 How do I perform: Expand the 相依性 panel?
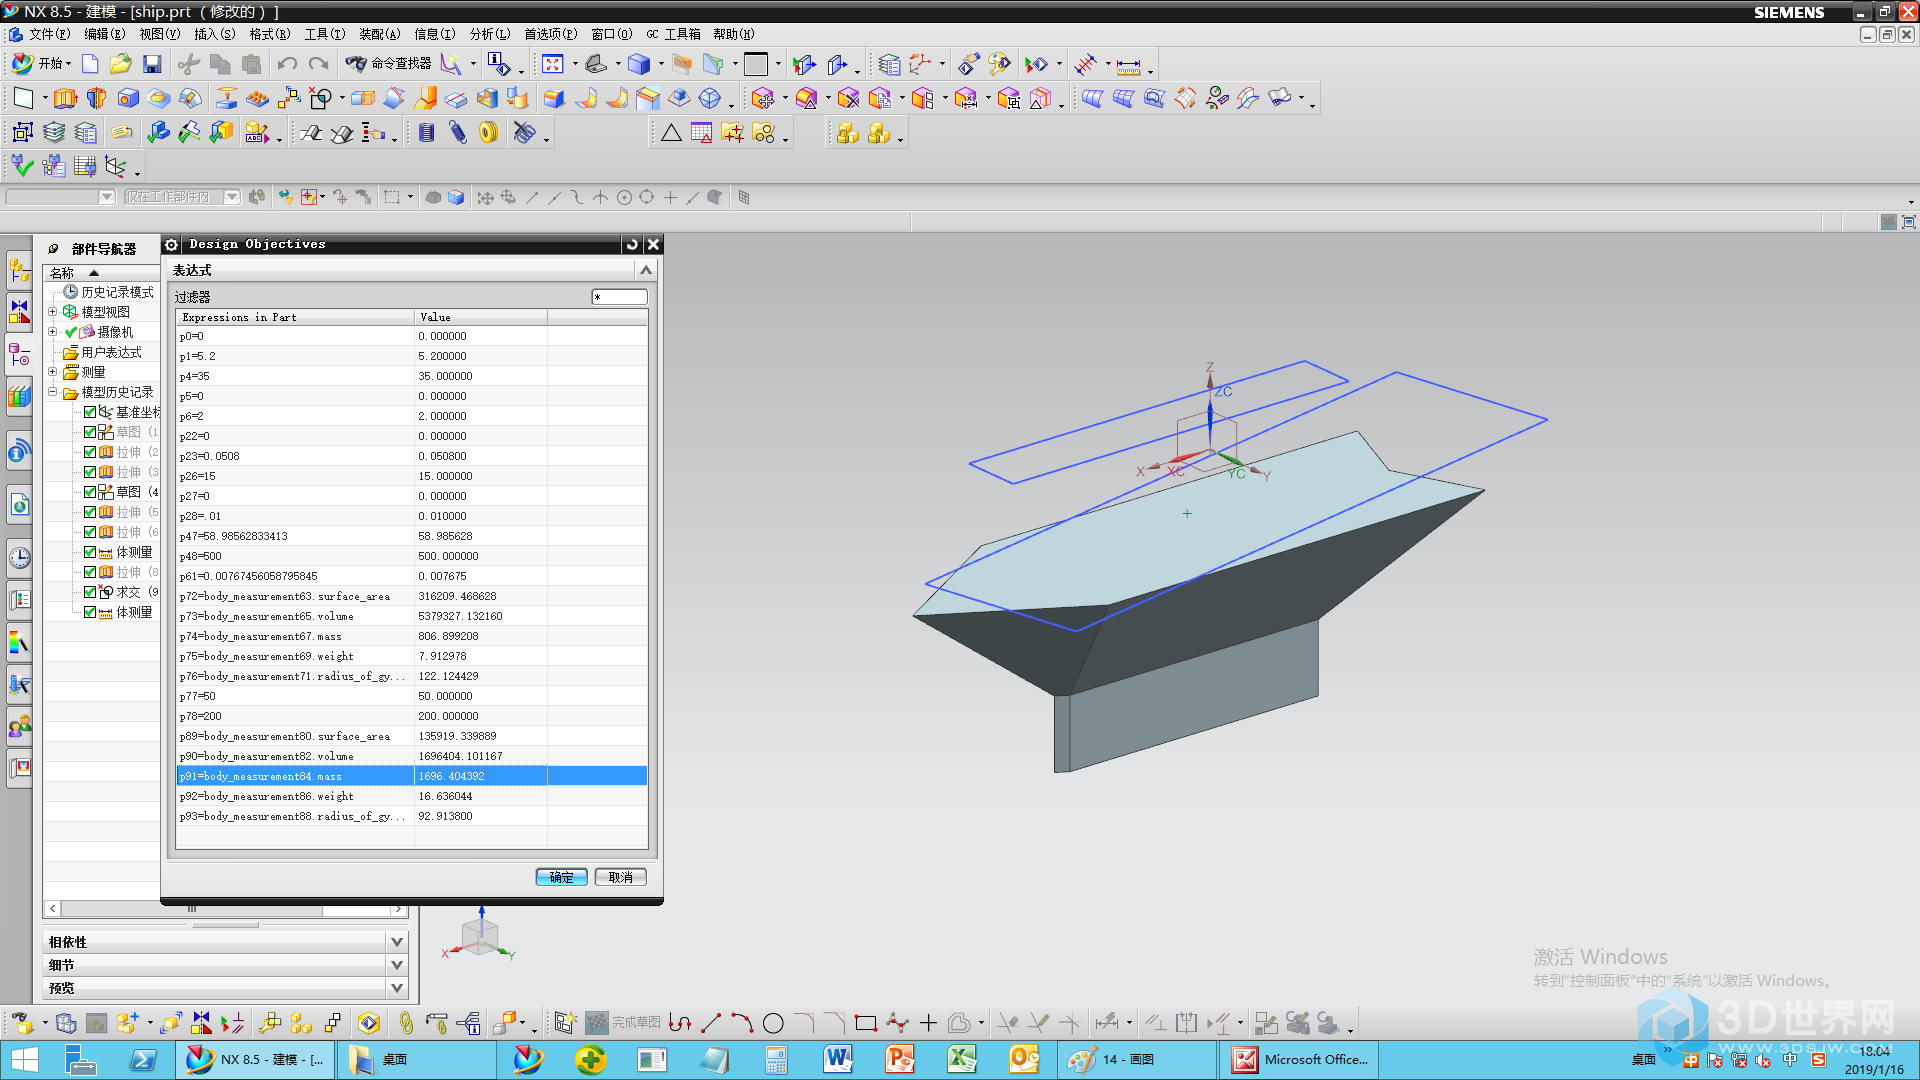(x=397, y=942)
